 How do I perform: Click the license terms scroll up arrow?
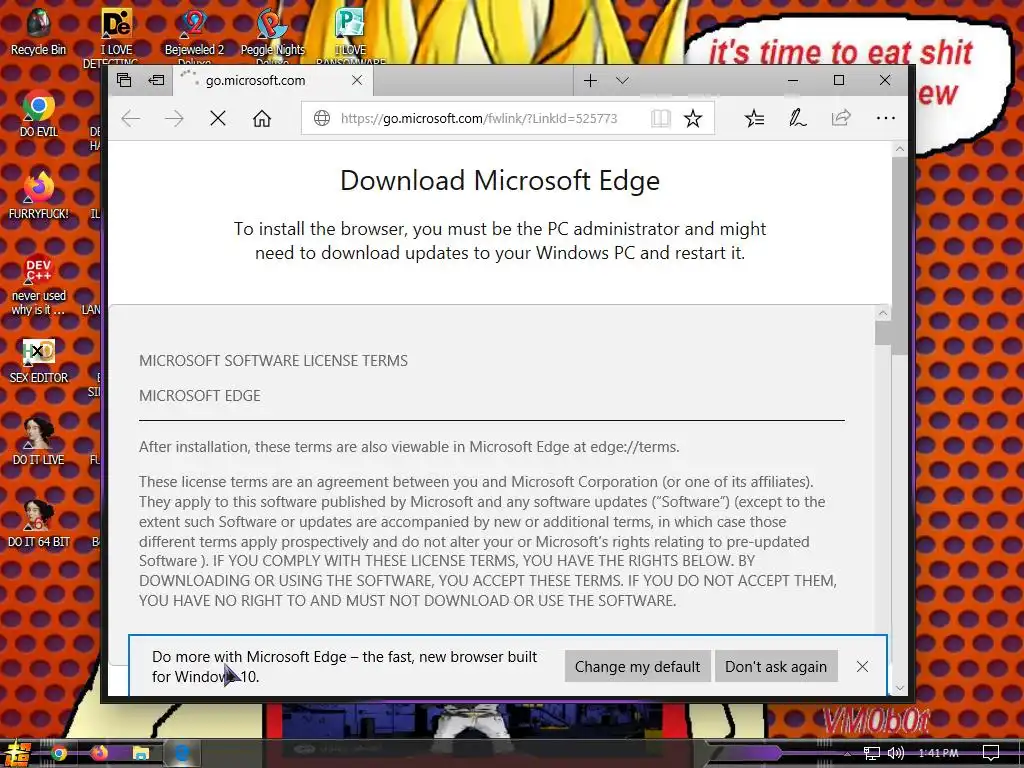click(883, 313)
